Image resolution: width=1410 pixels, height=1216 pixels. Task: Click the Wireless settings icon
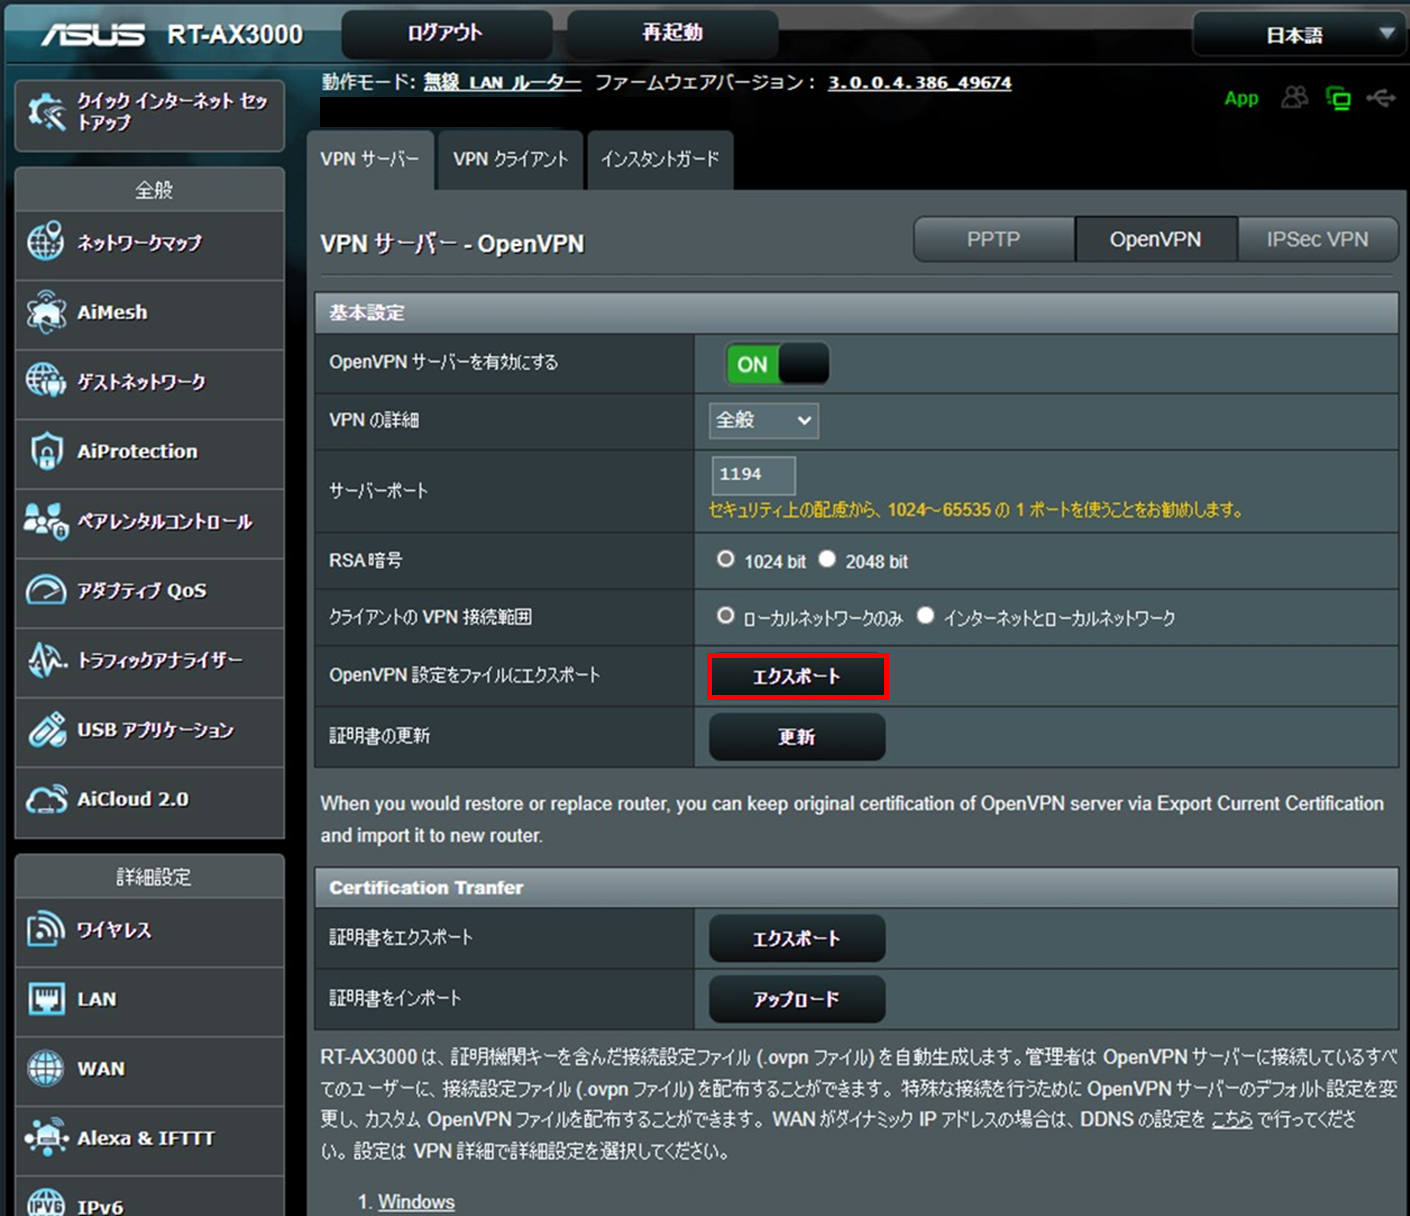click(x=46, y=929)
